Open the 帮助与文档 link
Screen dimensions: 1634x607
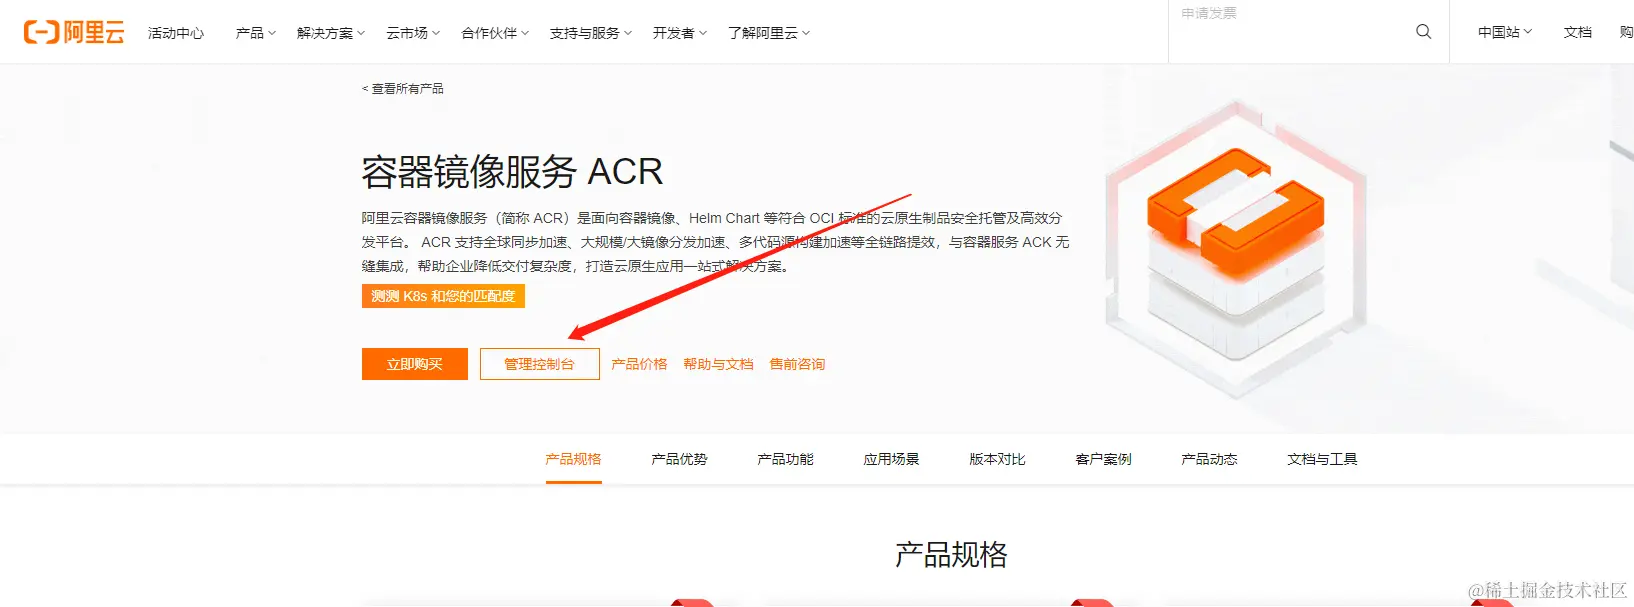[x=718, y=364]
